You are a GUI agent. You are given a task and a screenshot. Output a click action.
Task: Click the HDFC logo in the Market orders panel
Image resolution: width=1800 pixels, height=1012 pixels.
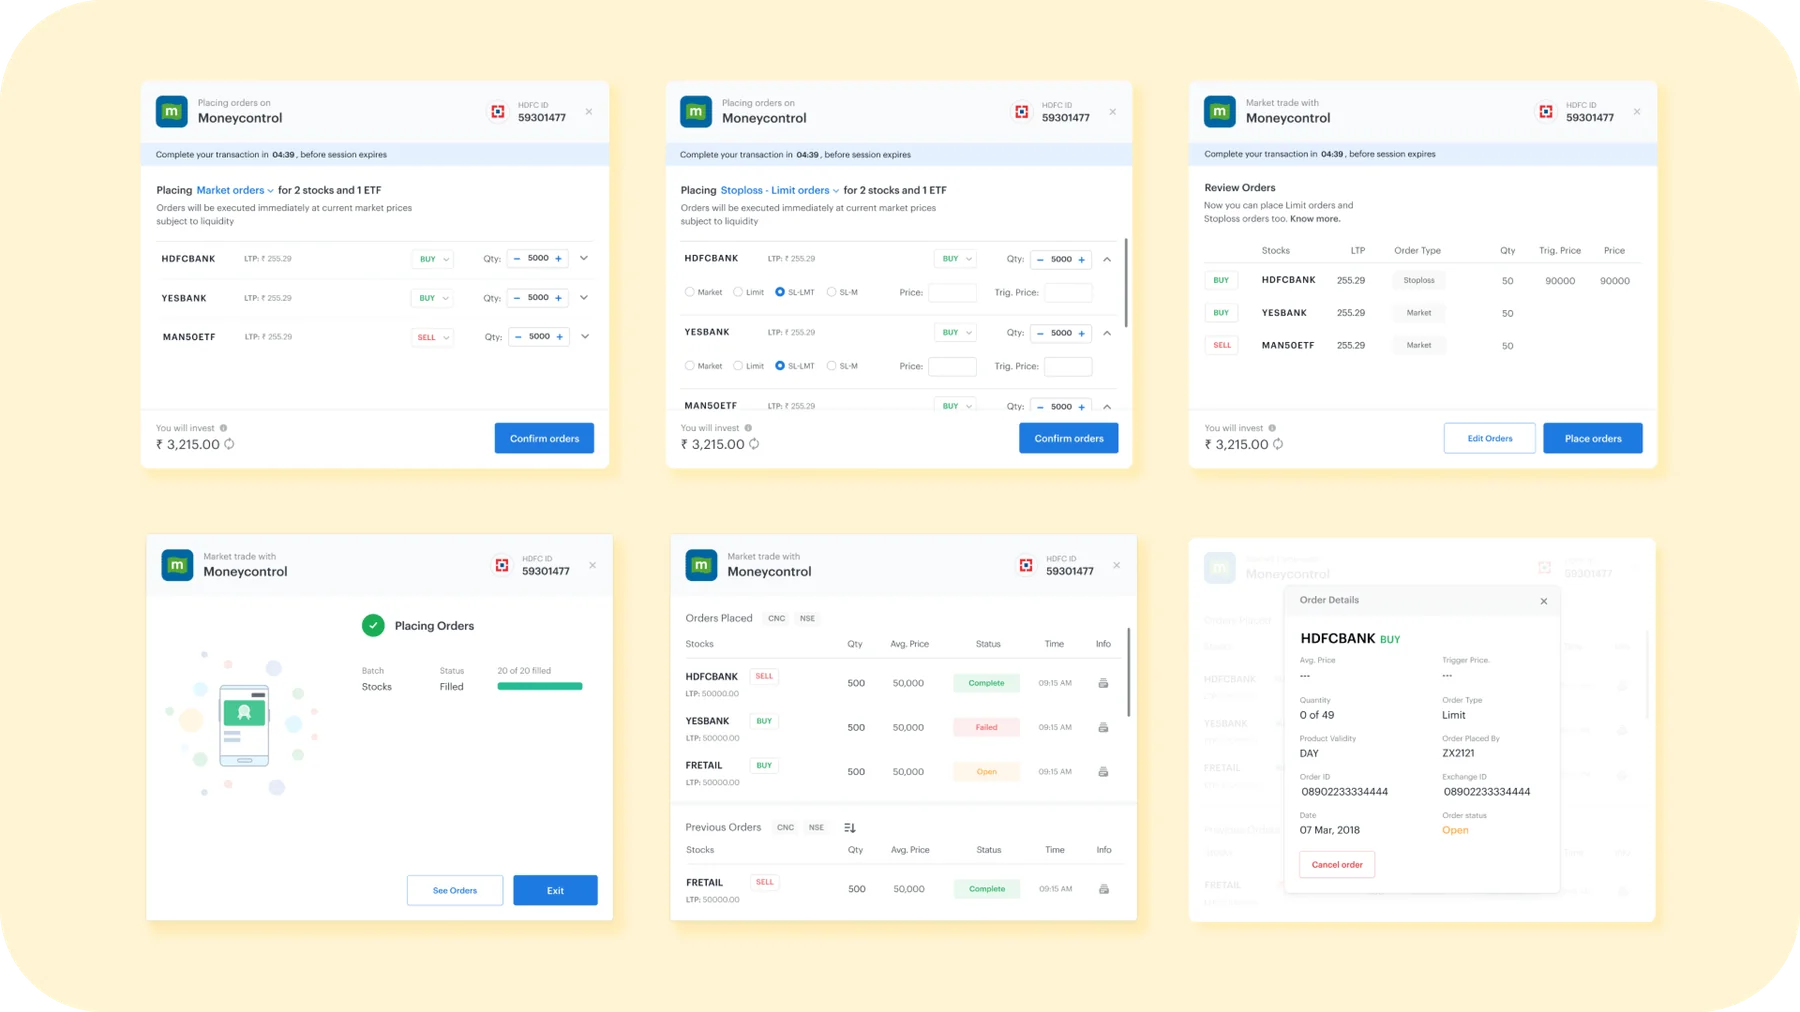click(498, 111)
